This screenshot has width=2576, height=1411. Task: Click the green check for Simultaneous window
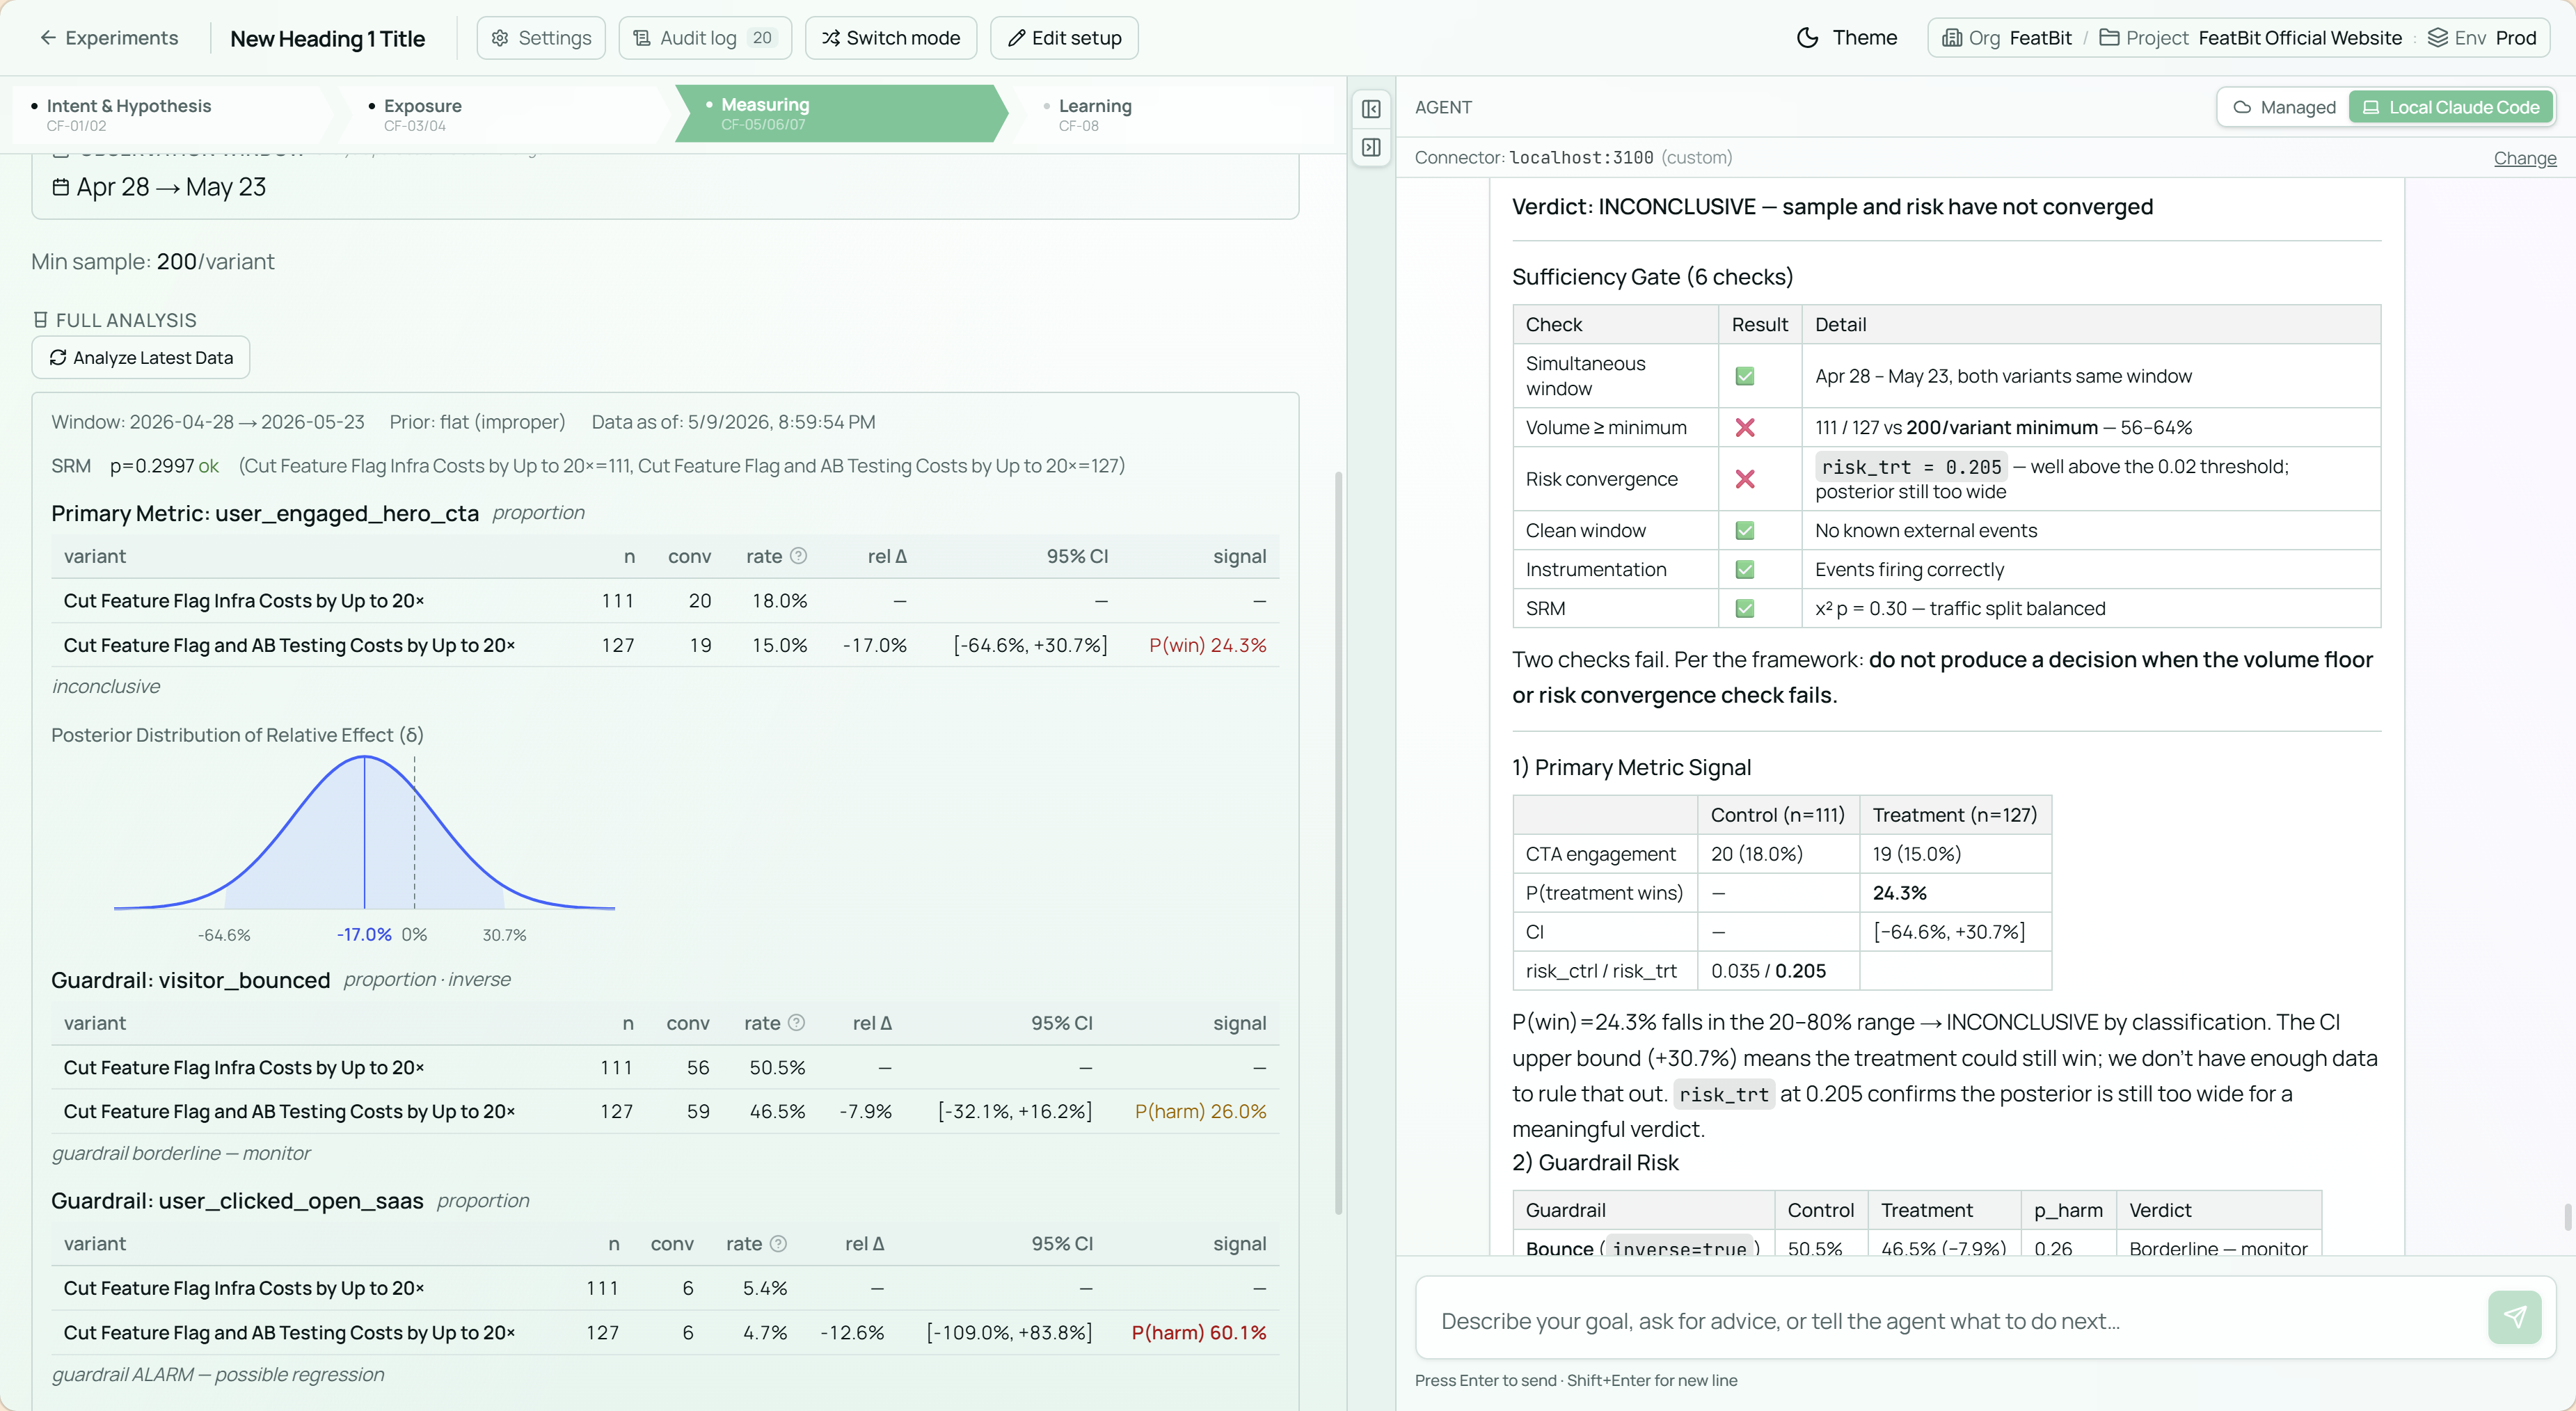point(1745,376)
